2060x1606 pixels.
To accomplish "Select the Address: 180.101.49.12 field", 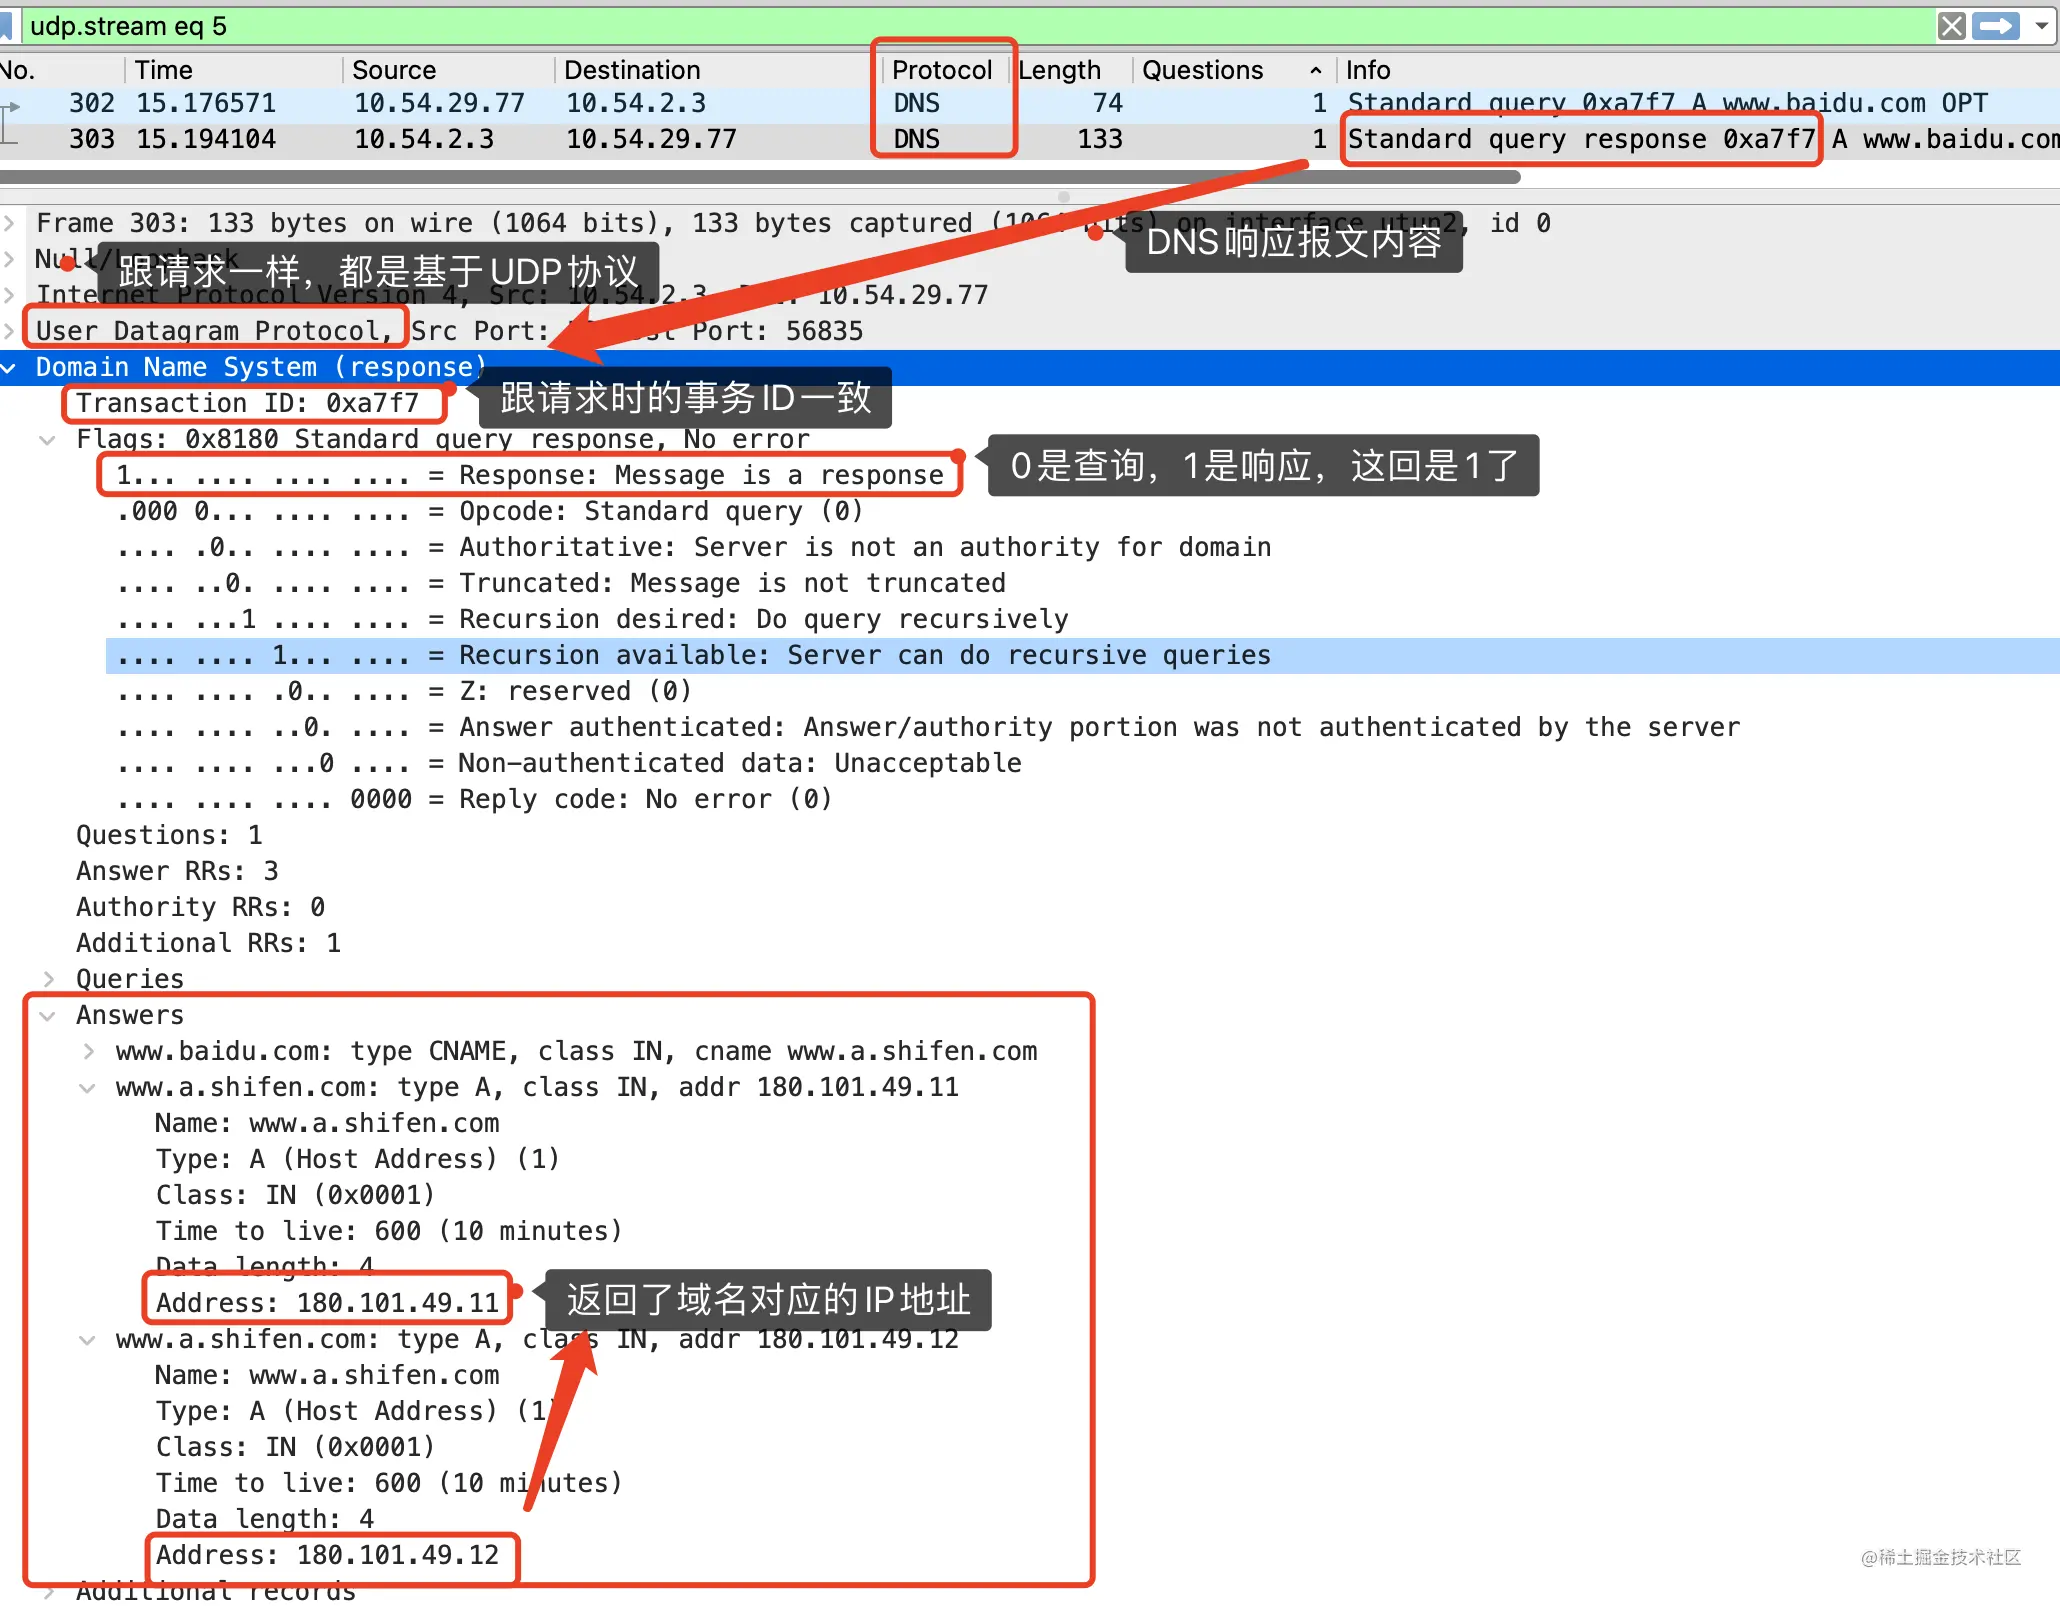I will click(x=327, y=1555).
